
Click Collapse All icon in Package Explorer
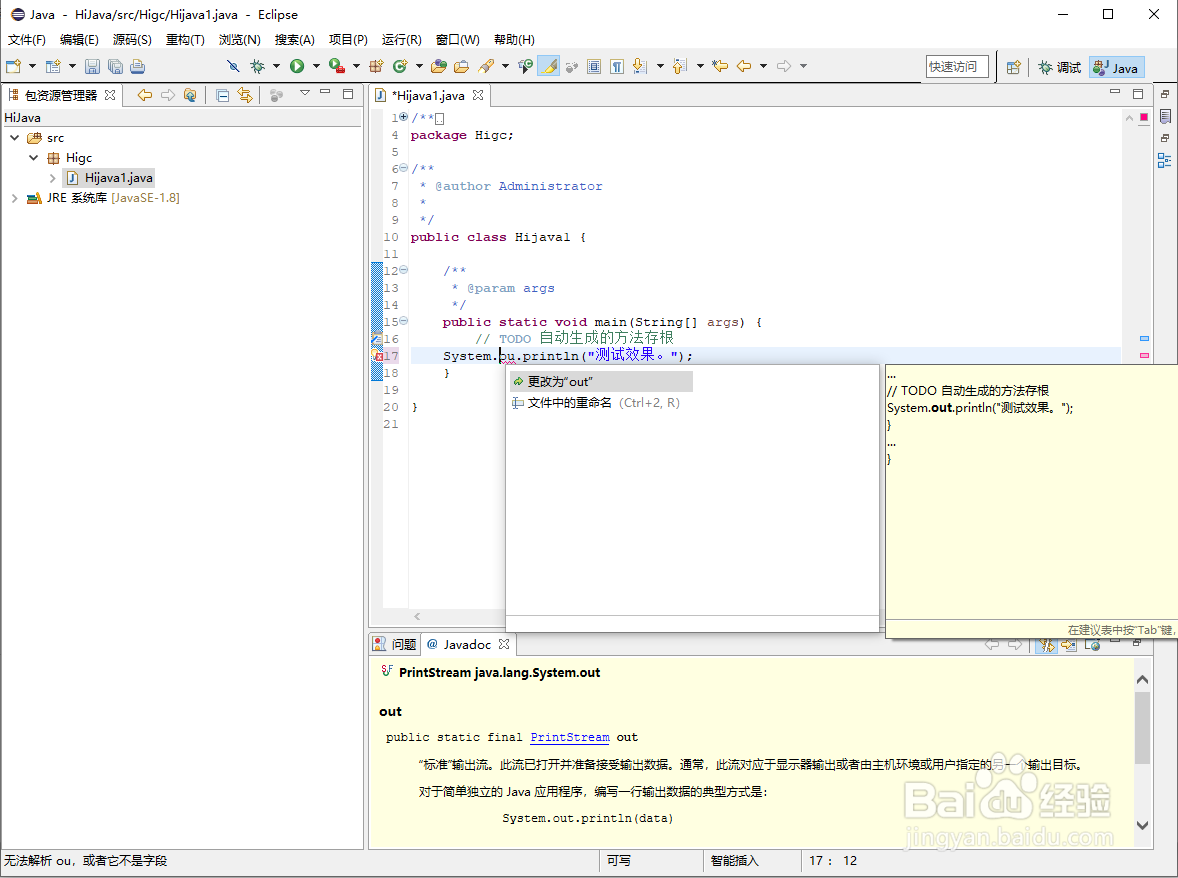(x=222, y=95)
